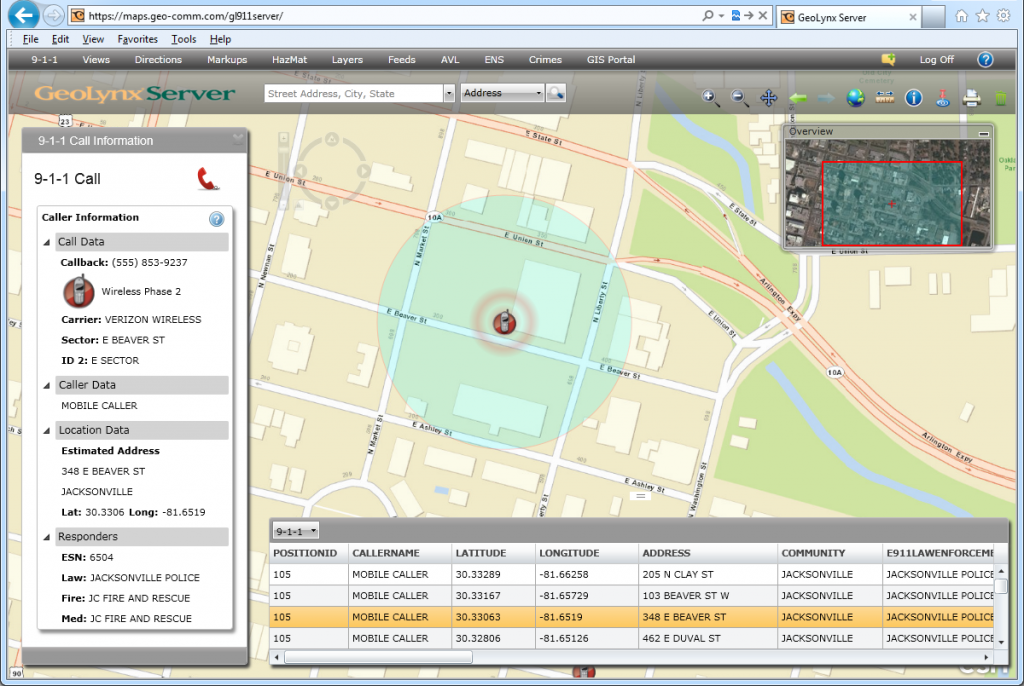Open the Markups menu

[227, 59]
